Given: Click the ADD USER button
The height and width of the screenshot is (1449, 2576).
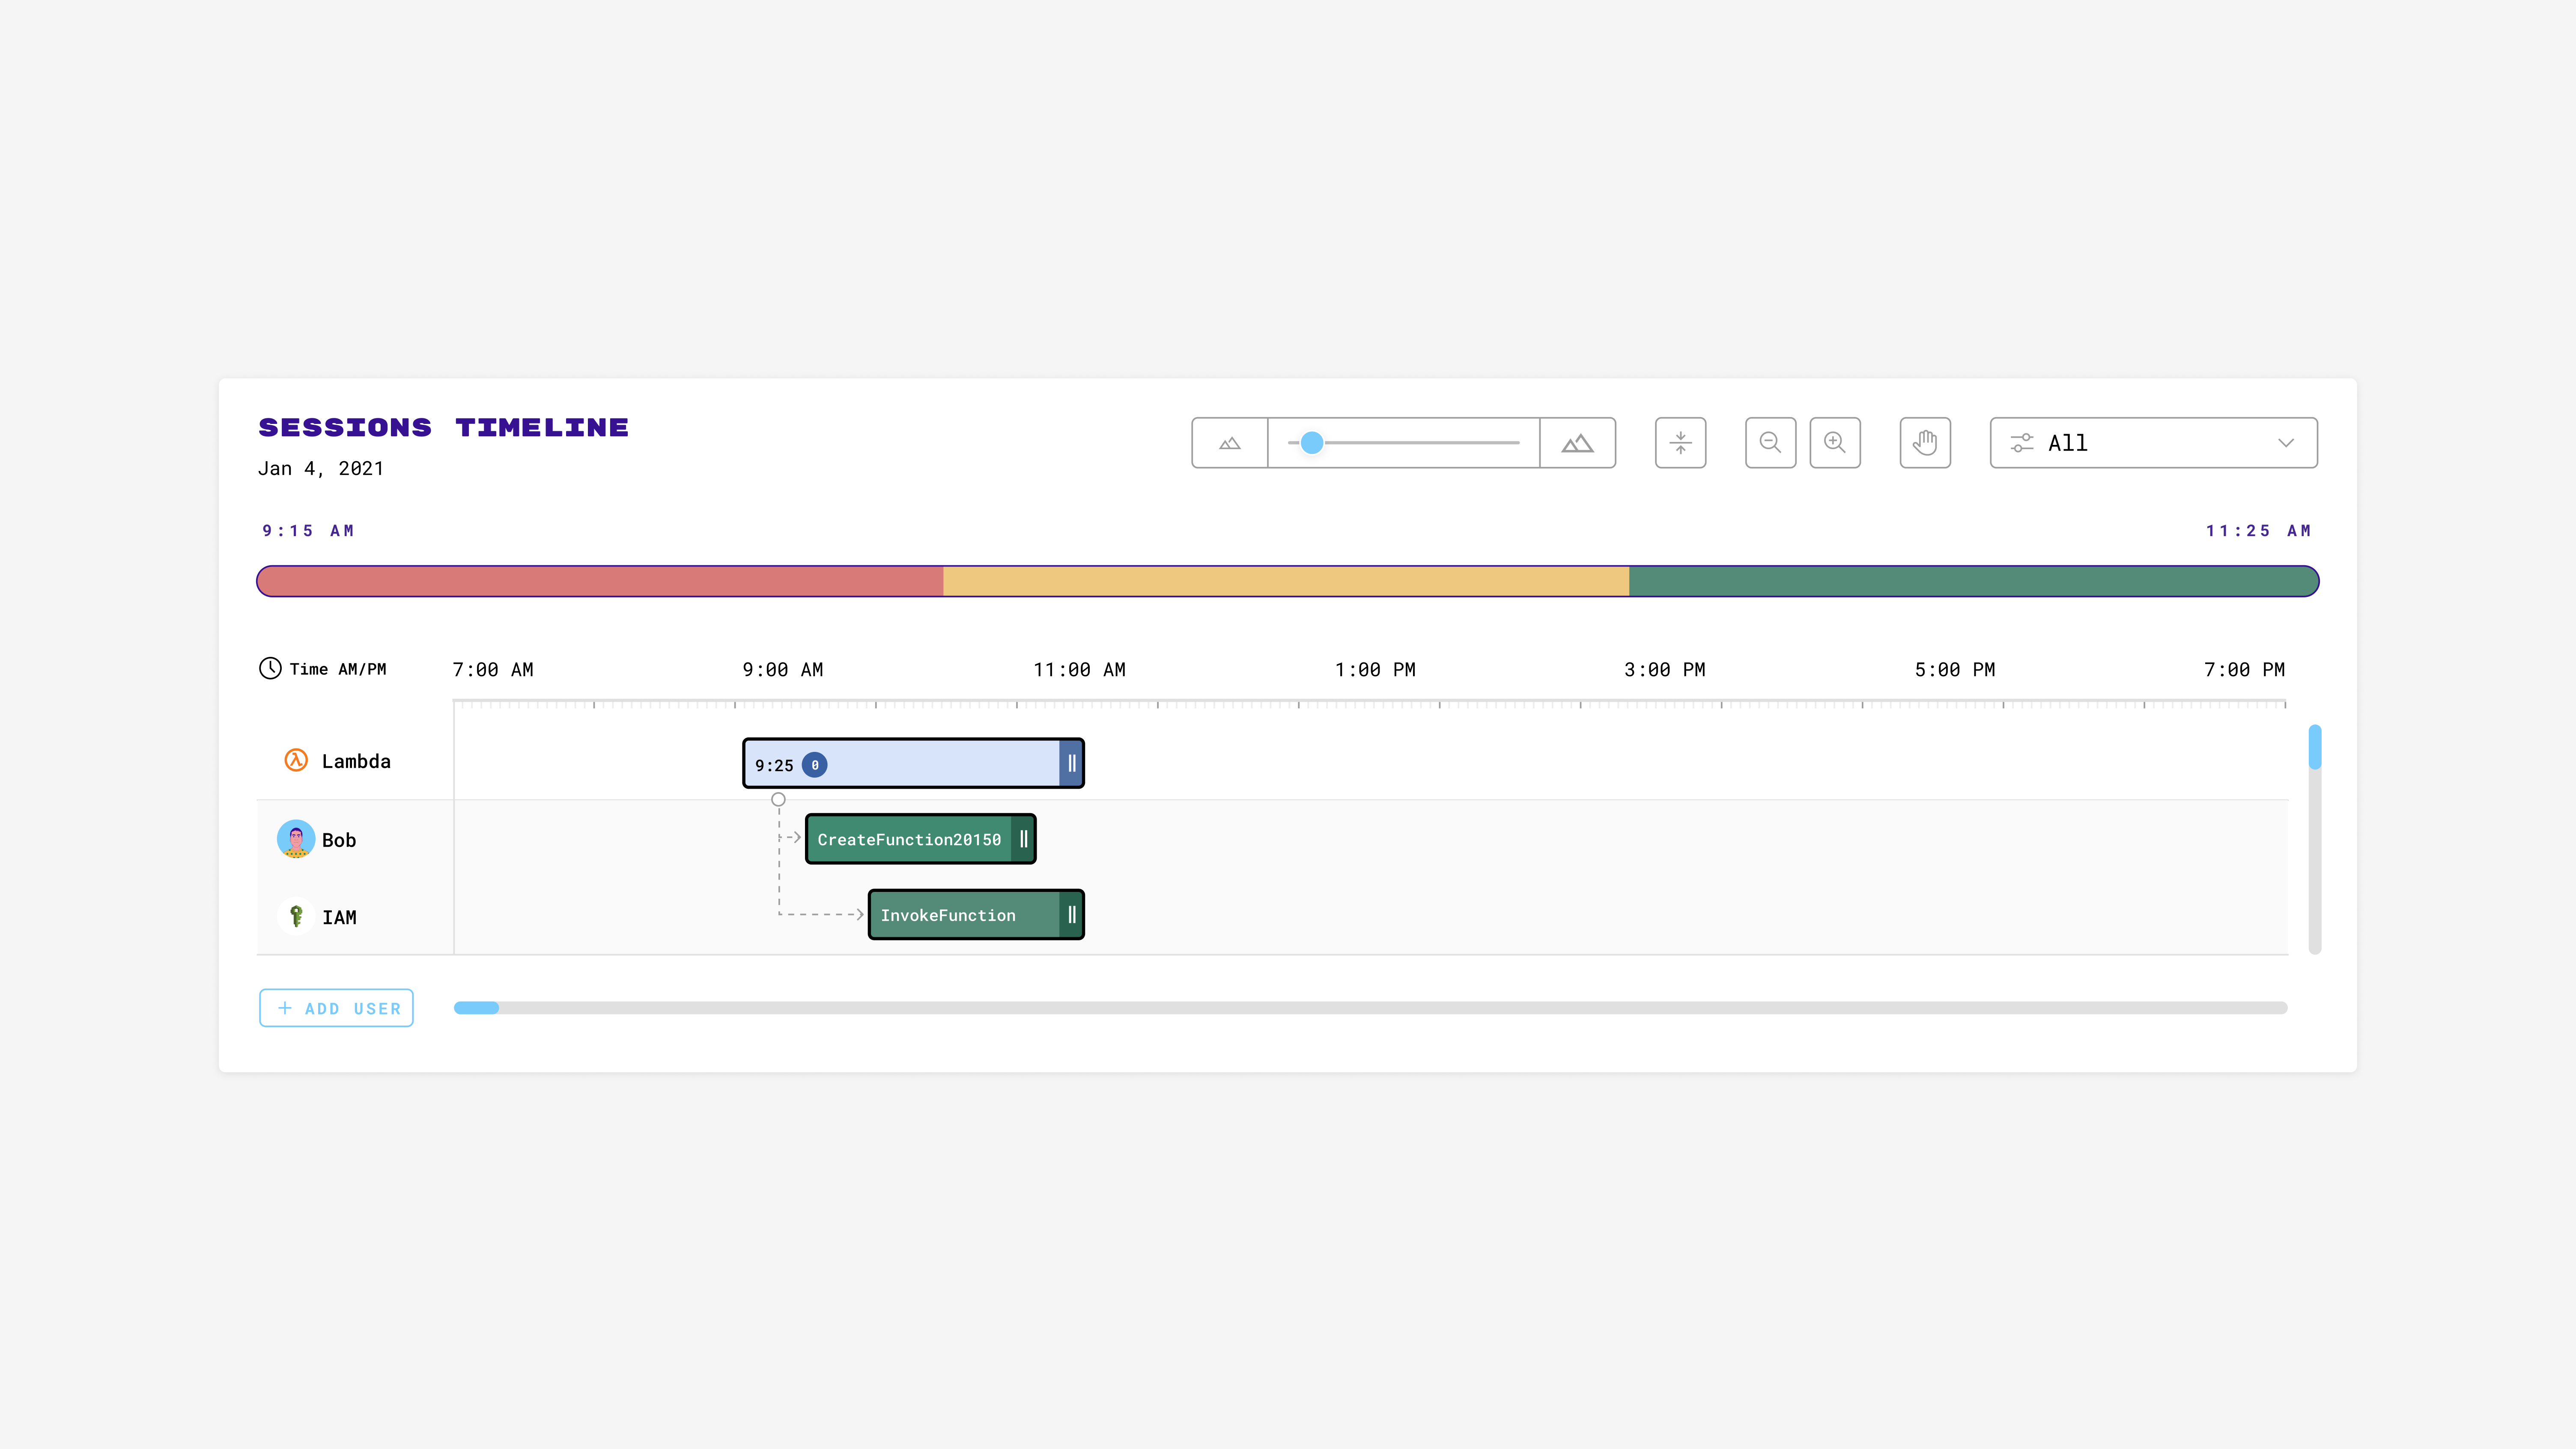Looking at the screenshot, I should [336, 1008].
